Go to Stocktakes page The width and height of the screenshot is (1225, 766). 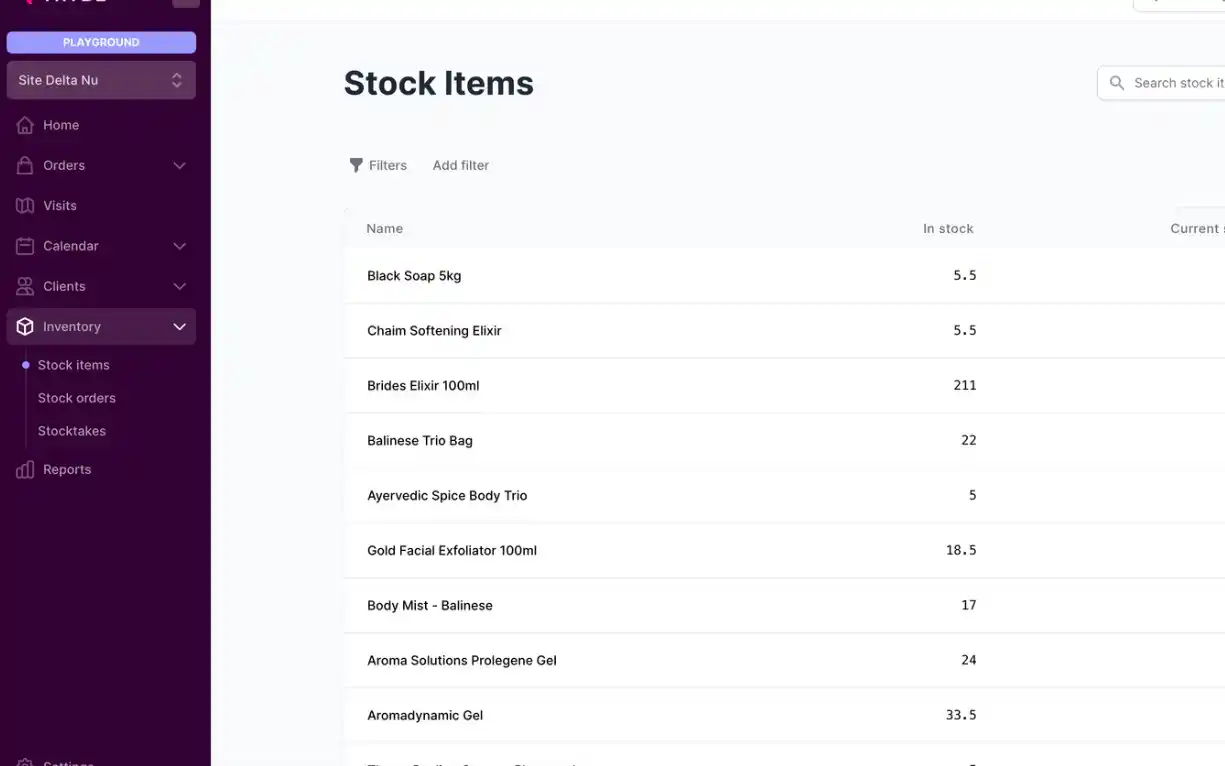(72, 431)
